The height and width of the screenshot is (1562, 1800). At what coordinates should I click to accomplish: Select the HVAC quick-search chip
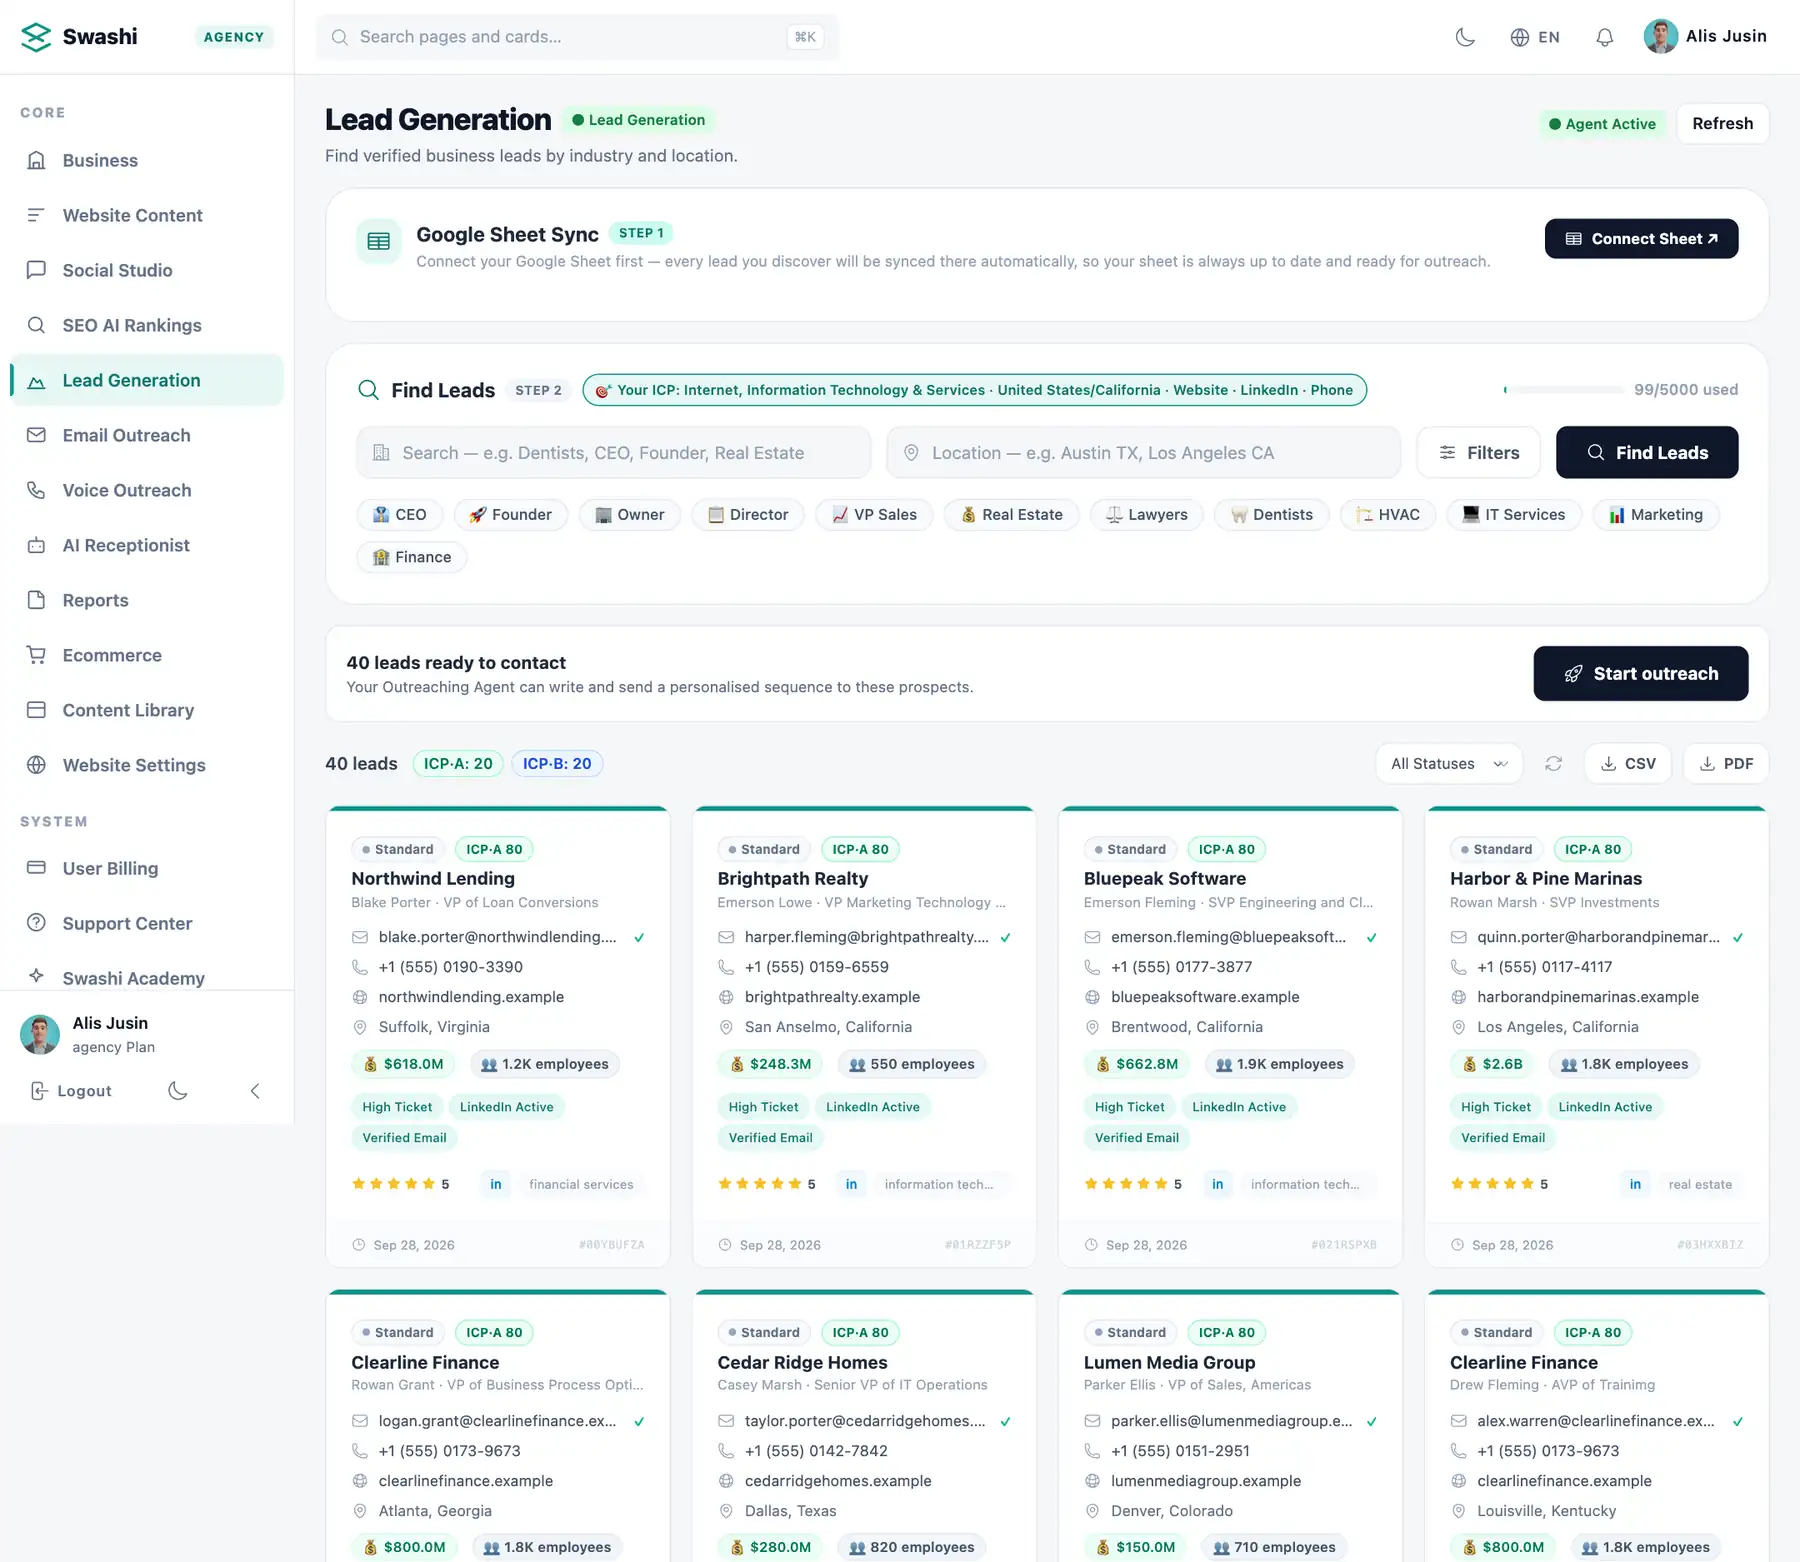pos(1387,515)
